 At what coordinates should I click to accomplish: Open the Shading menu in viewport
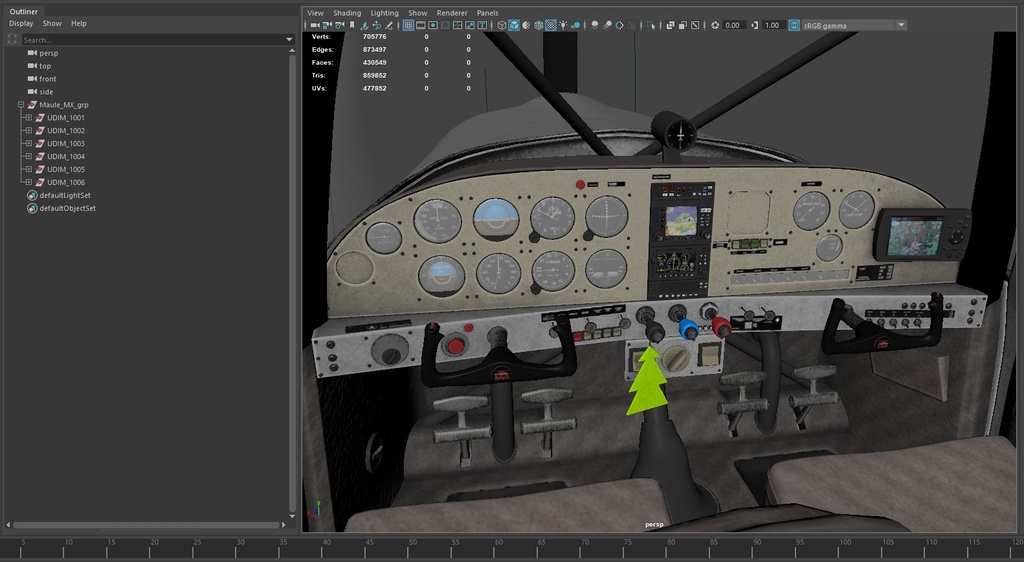pyautogui.click(x=347, y=13)
